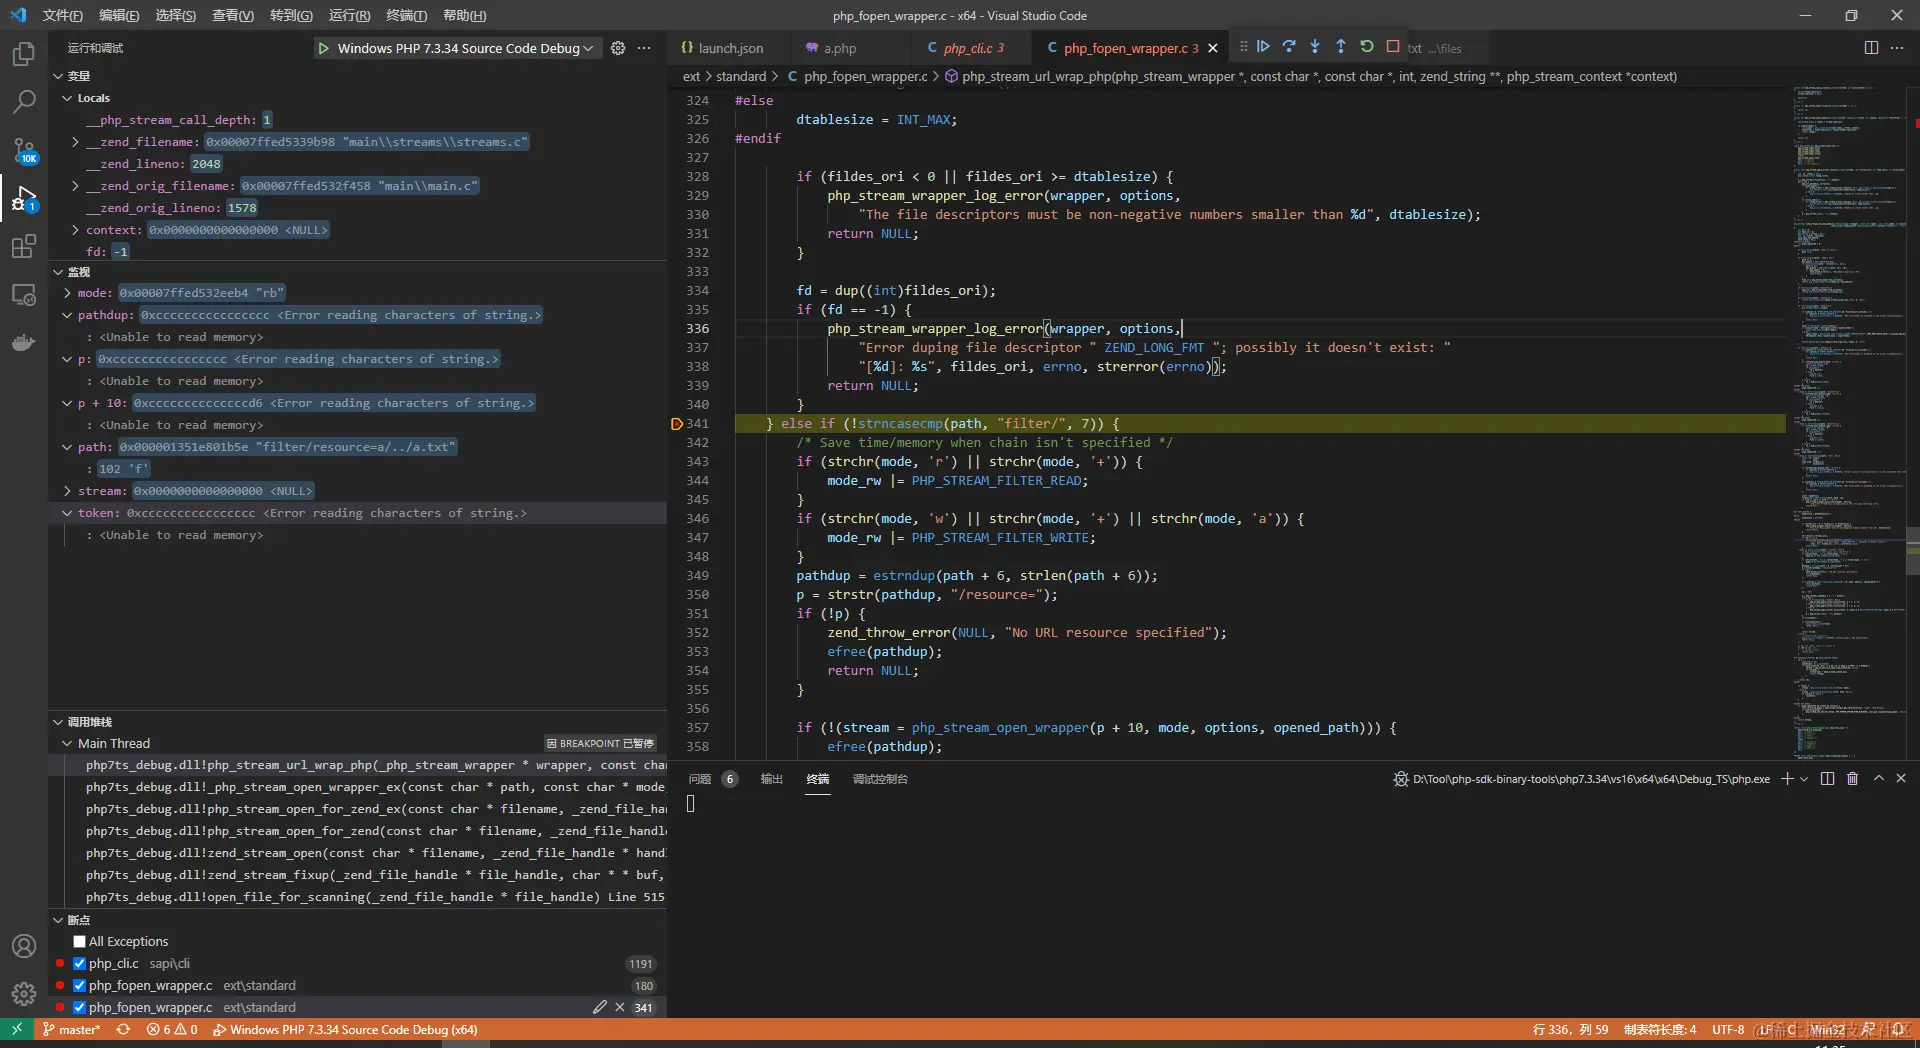1920x1048 pixels.
Task: Uncheck php_fopen_wrapper.c line 180 breakpoint
Action: 80,986
